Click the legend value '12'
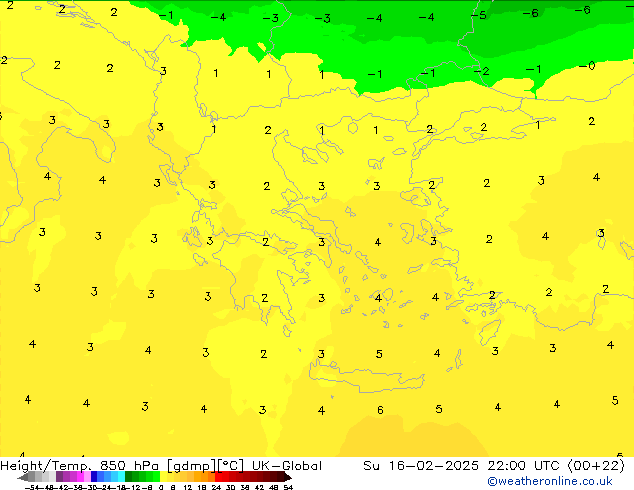Image resolution: width=634 pixels, height=490 pixels. click(x=188, y=487)
